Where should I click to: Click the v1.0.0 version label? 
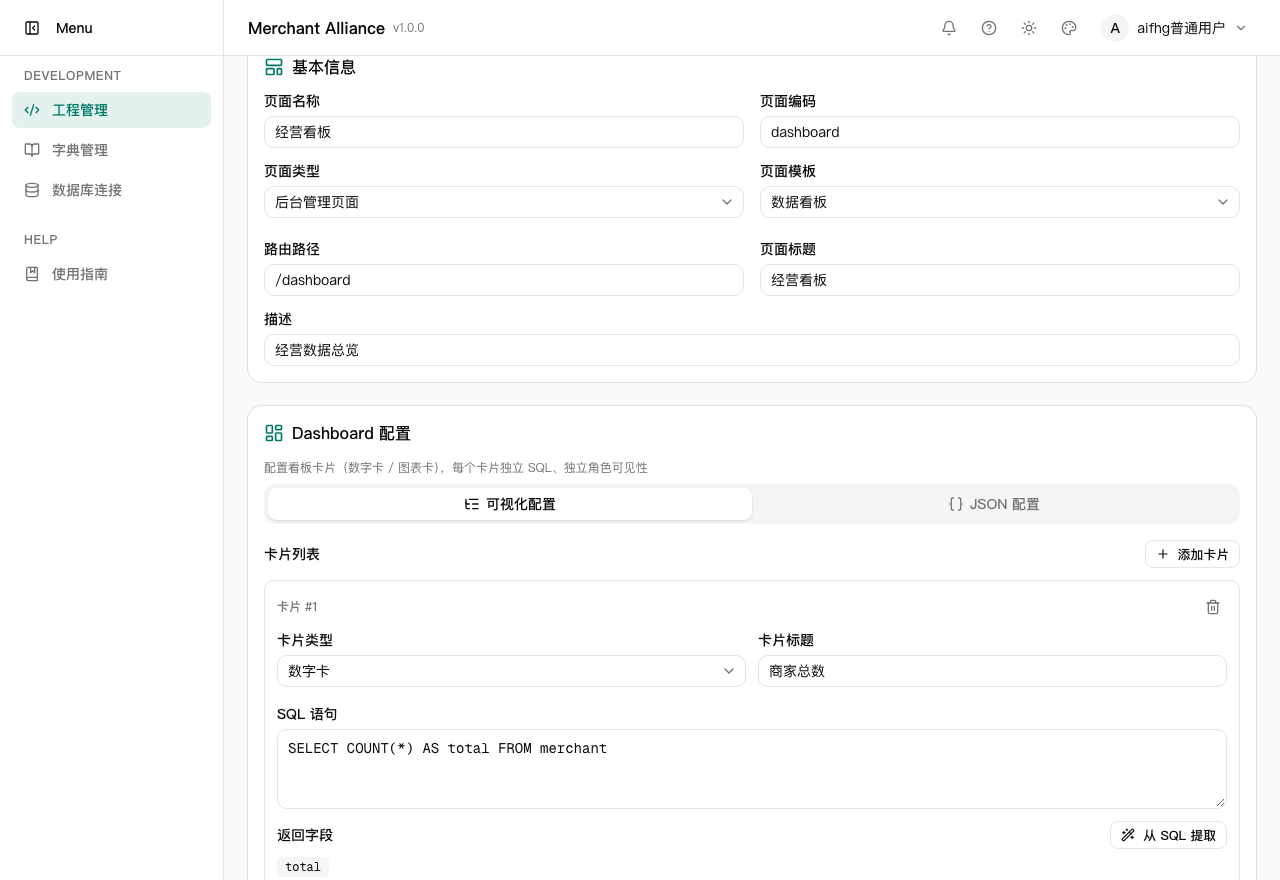(409, 28)
